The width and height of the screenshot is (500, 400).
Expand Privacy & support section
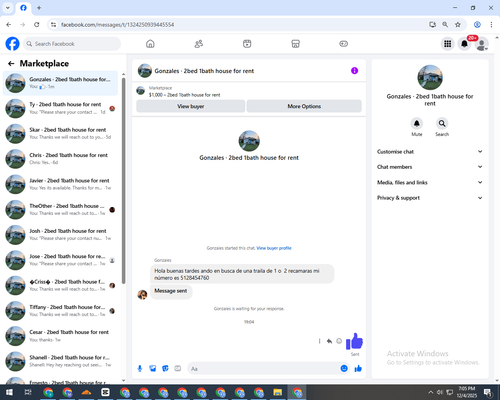pyautogui.click(x=430, y=198)
